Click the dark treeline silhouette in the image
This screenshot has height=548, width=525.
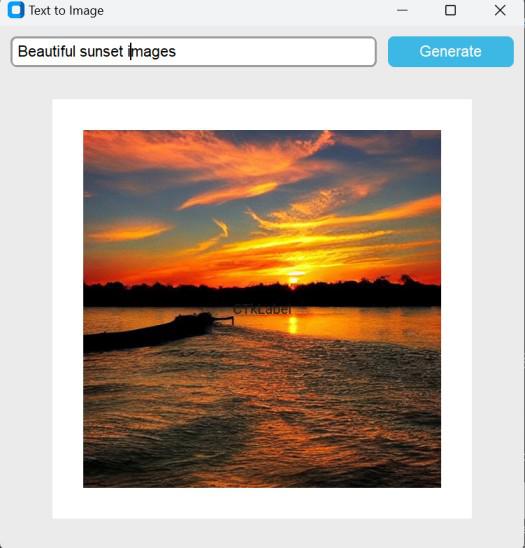262,293
